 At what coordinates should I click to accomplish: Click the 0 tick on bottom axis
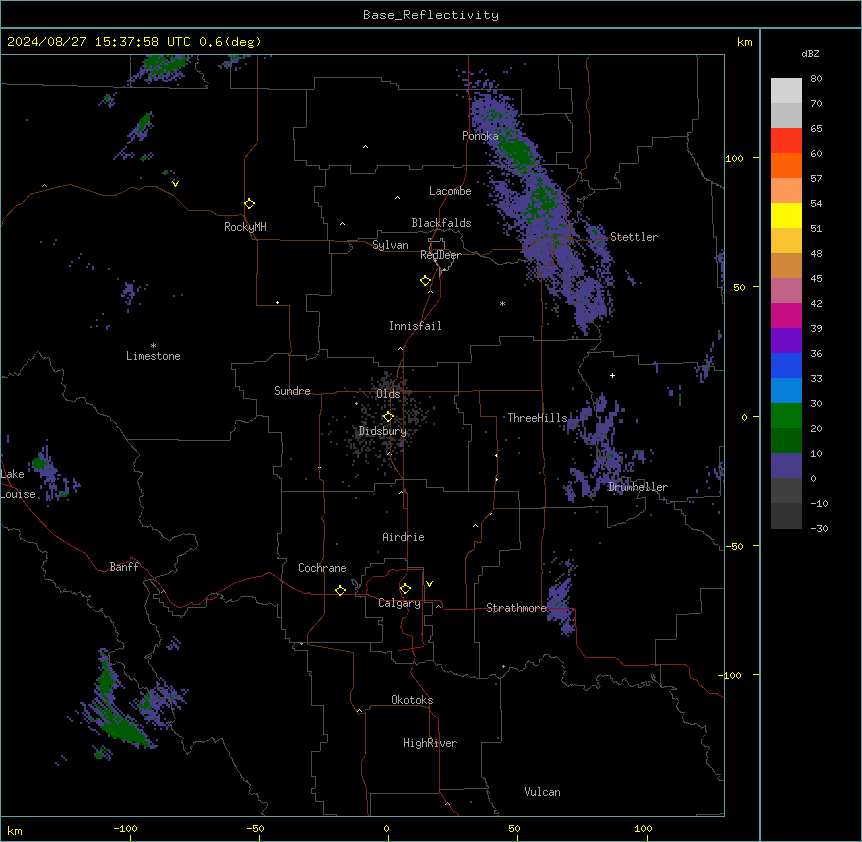coord(386,829)
